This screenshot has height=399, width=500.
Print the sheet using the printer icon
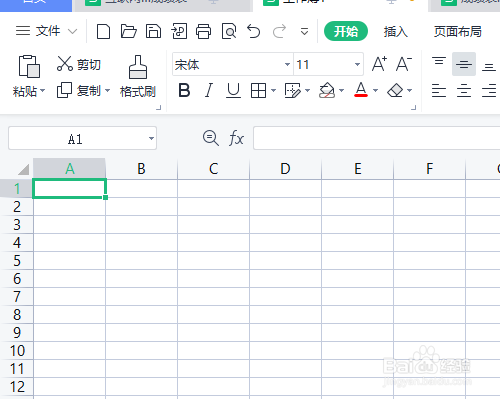pyautogui.click(x=203, y=32)
